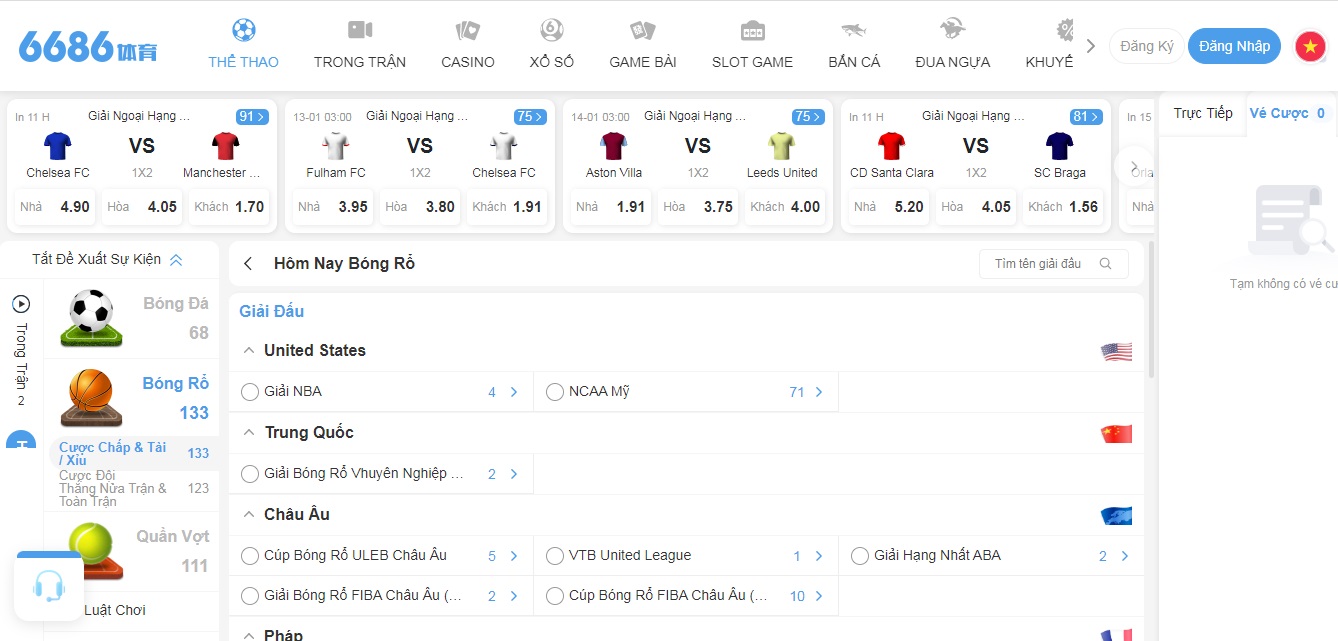The width and height of the screenshot is (1338, 641).
Task: Click the Vietnam flag language icon
Action: (x=1310, y=46)
